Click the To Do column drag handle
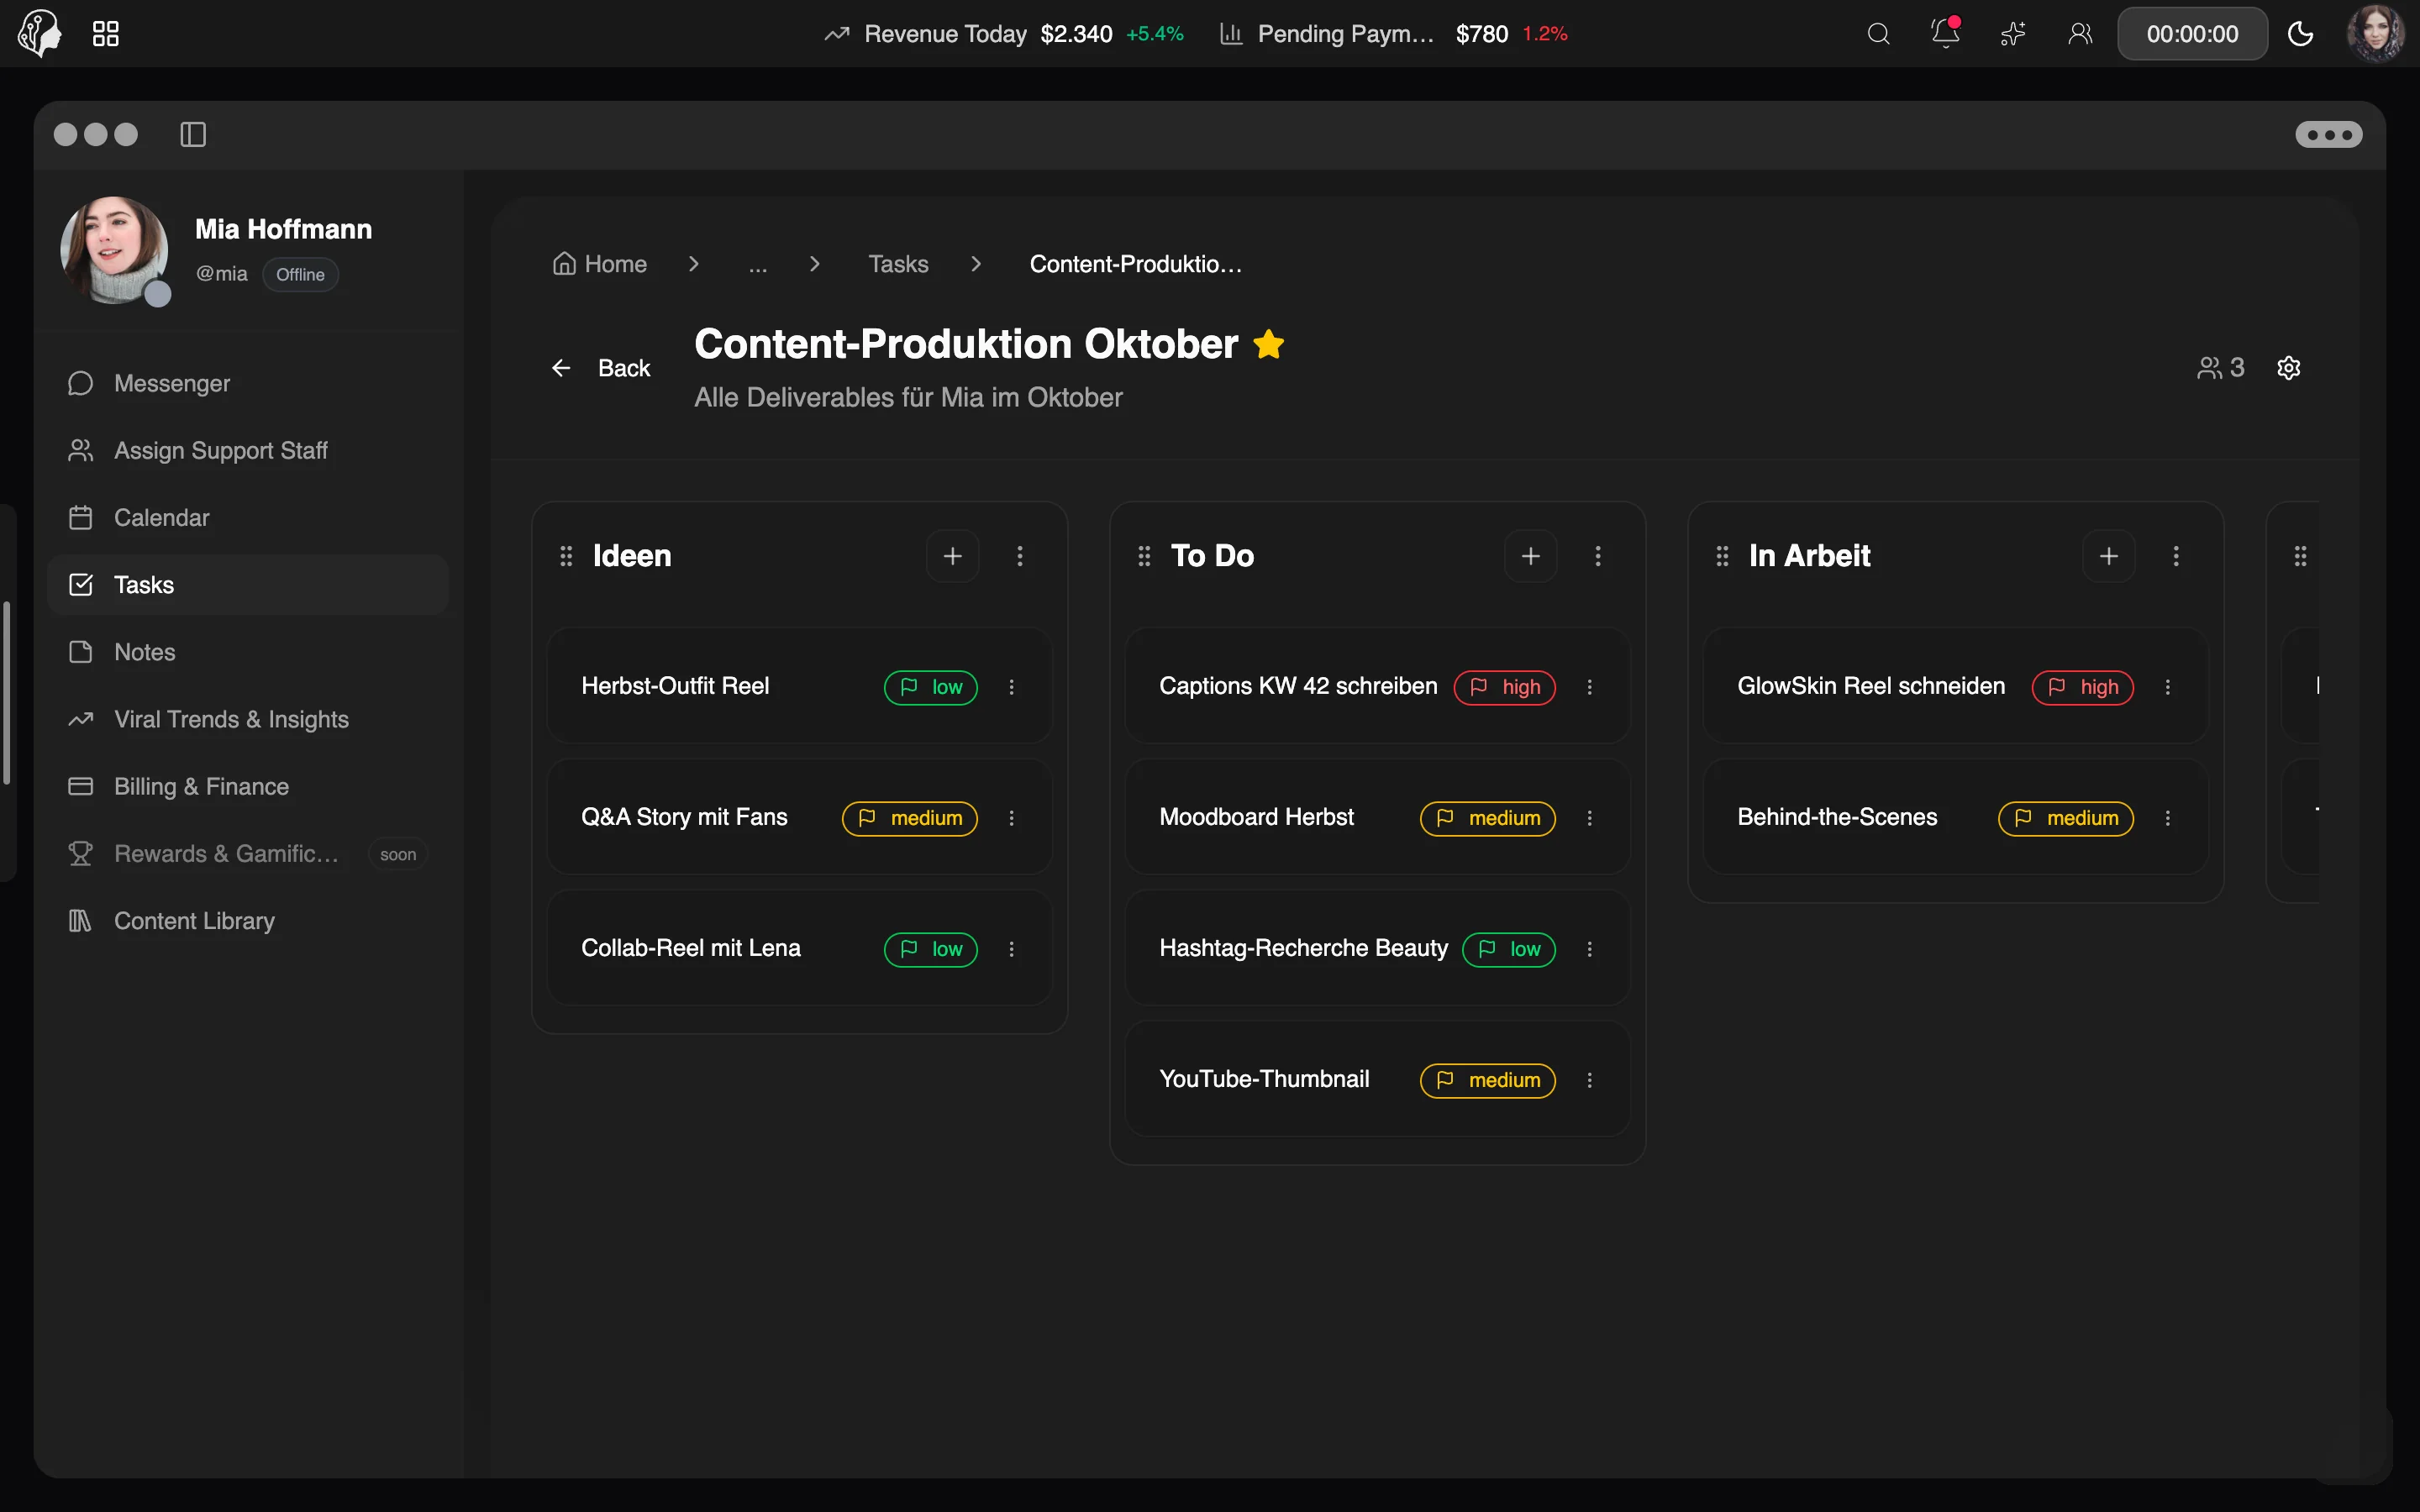This screenshot has width=2420, height=1512. point(1144,556)
